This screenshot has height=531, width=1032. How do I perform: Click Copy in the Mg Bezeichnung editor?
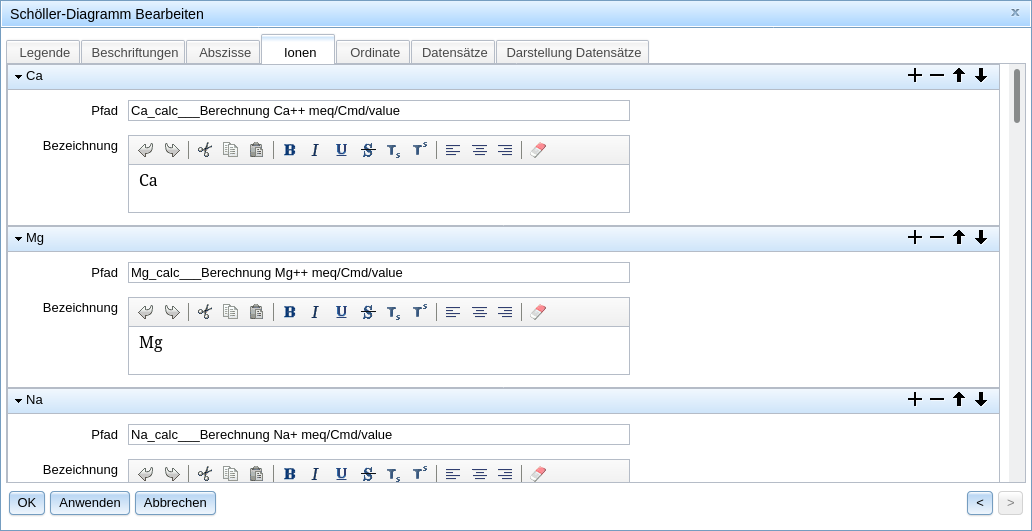coord(230,312)
